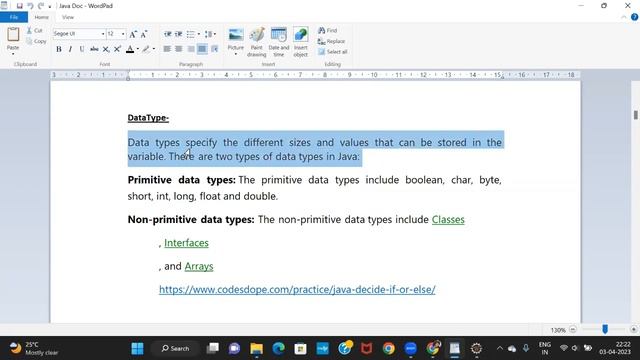
Task: Insert date and time
Action: coord(279,42)
